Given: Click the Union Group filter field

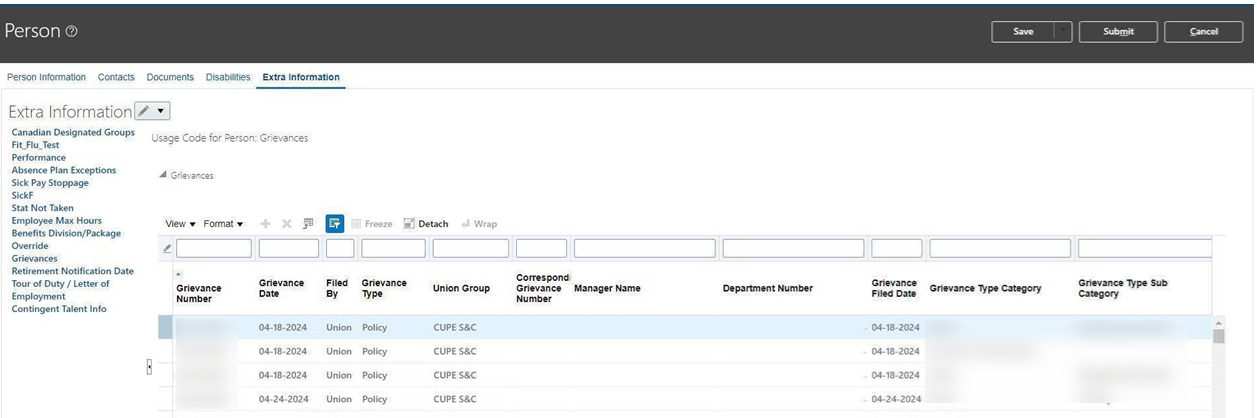Looking at the screenshot, I should pyautogui.click(x=471, y=248).
